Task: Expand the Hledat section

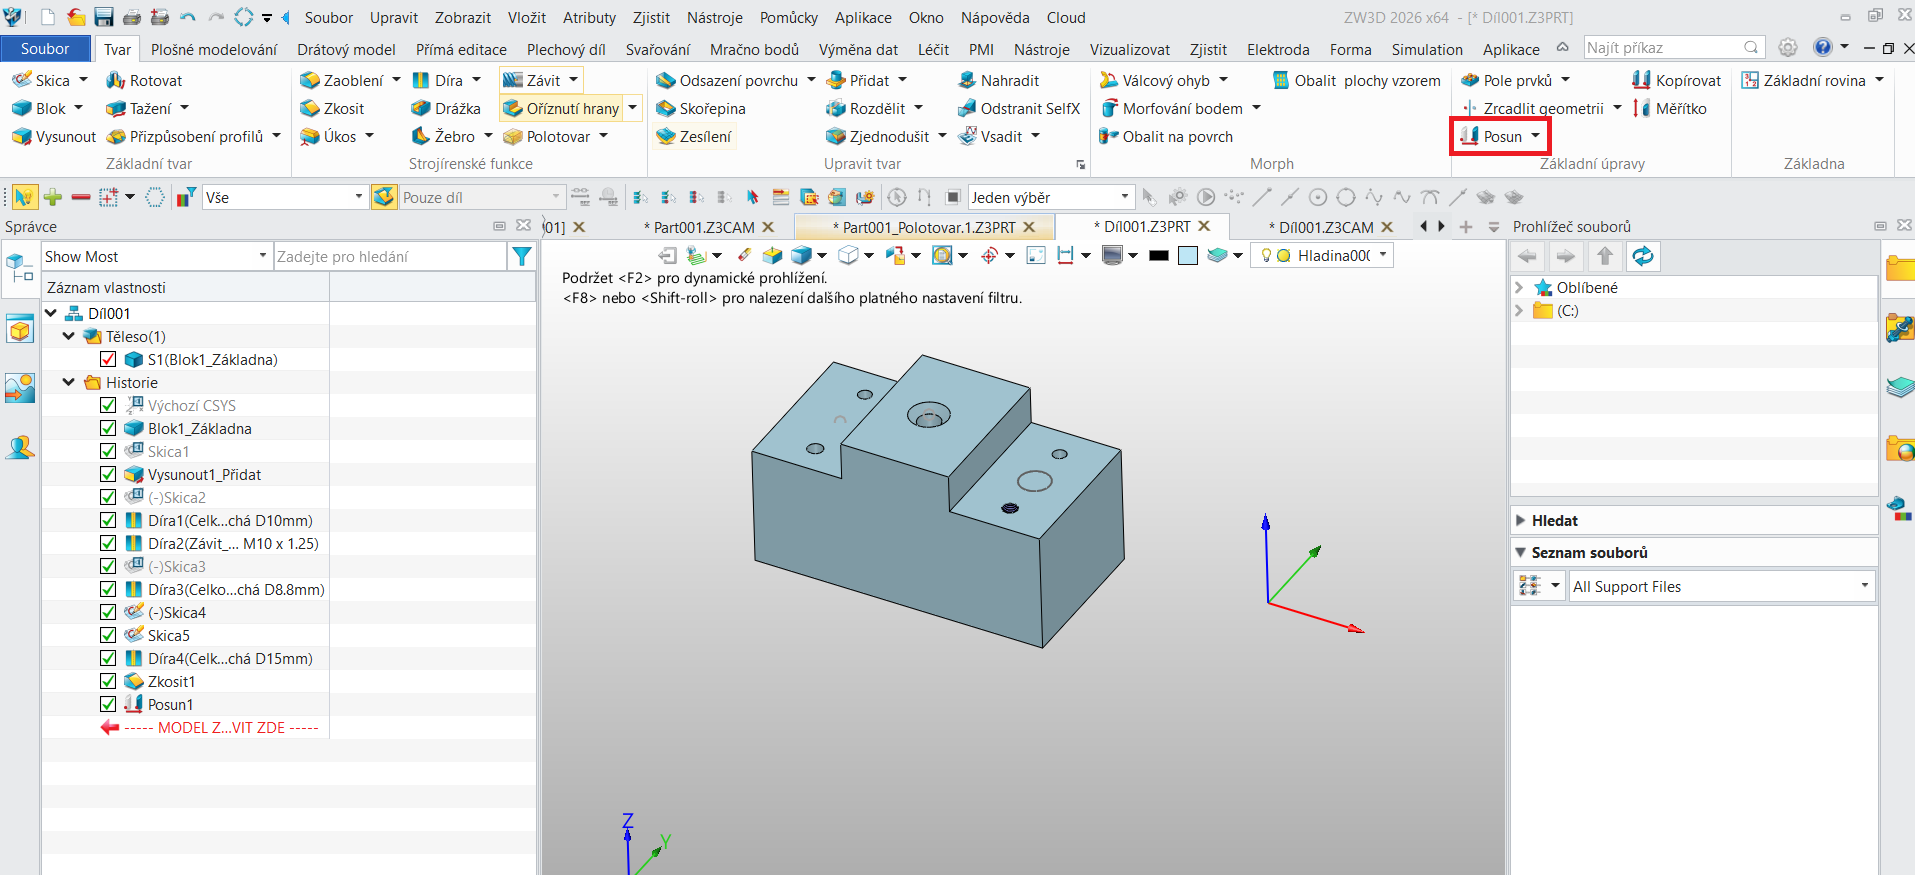Action: pos(1520,520)
